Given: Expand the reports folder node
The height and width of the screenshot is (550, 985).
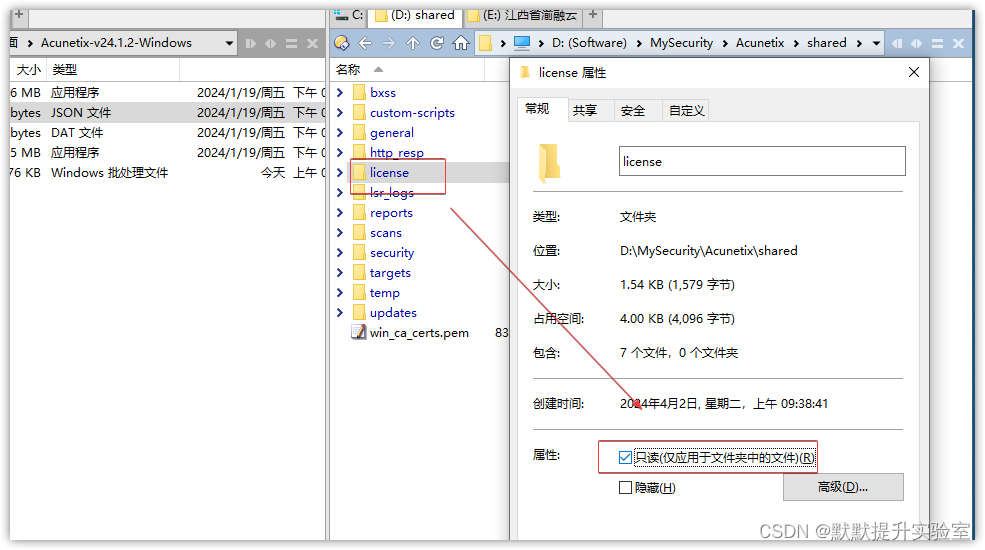Looking at the screenshot, I should point(340,212).
